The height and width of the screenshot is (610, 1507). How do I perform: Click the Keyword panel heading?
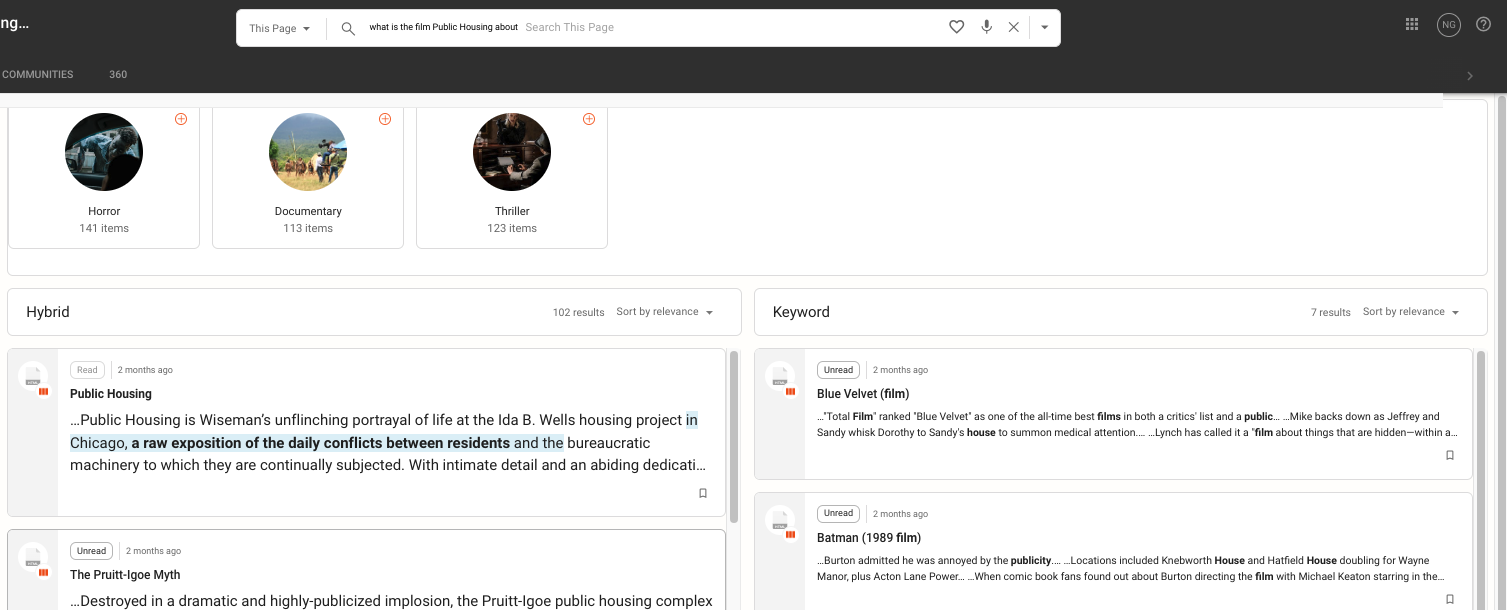[x=801, y=312]
